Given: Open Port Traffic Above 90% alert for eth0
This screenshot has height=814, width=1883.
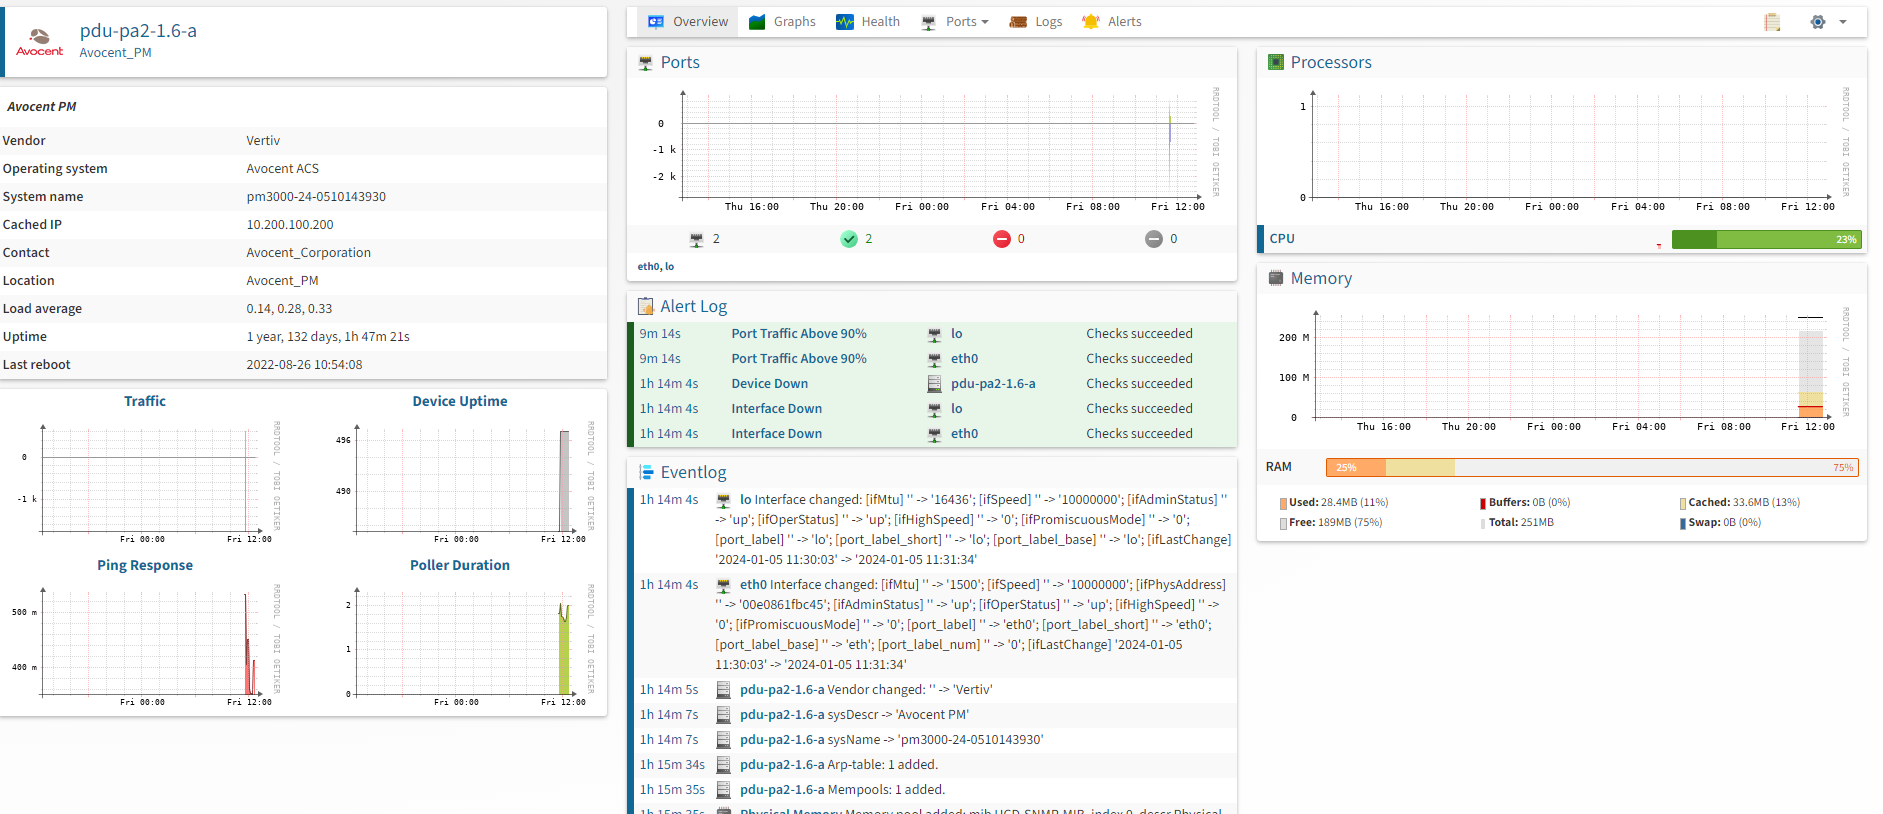Looking at the screenshot, I should point(799,359).
